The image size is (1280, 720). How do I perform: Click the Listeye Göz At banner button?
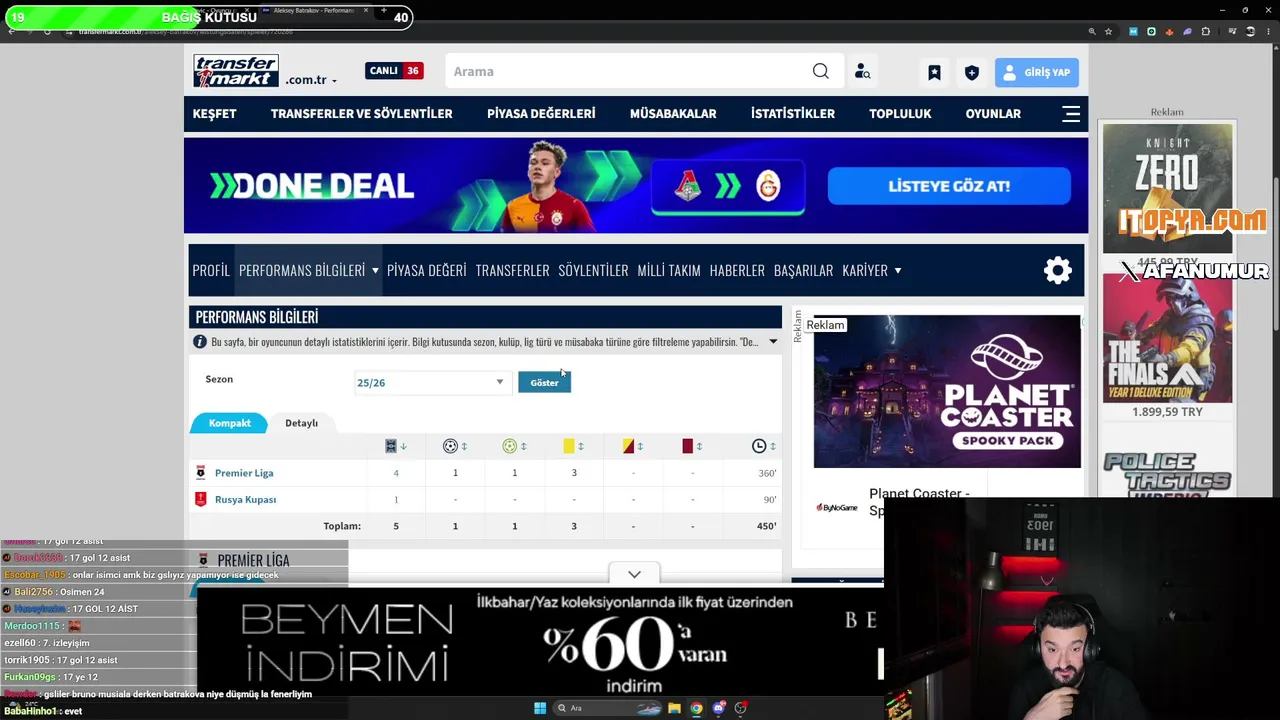click(949, 186)
